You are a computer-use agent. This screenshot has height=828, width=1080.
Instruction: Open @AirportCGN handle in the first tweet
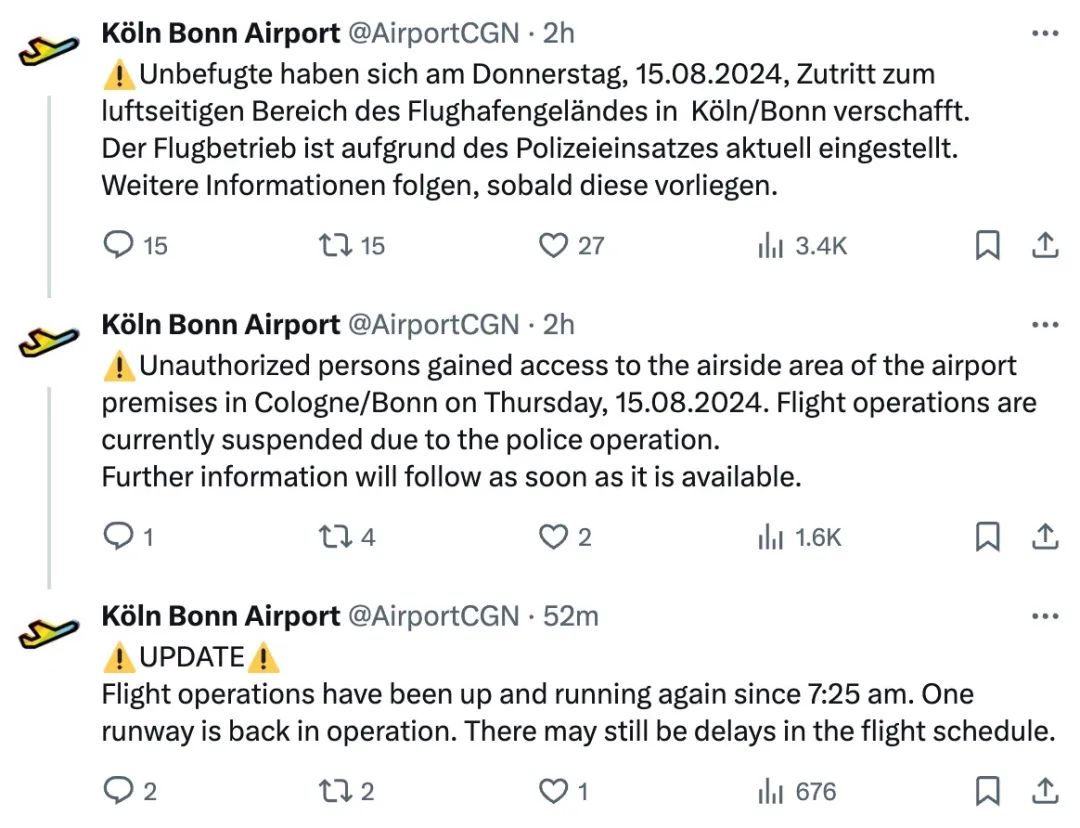(x=433, y=33)
